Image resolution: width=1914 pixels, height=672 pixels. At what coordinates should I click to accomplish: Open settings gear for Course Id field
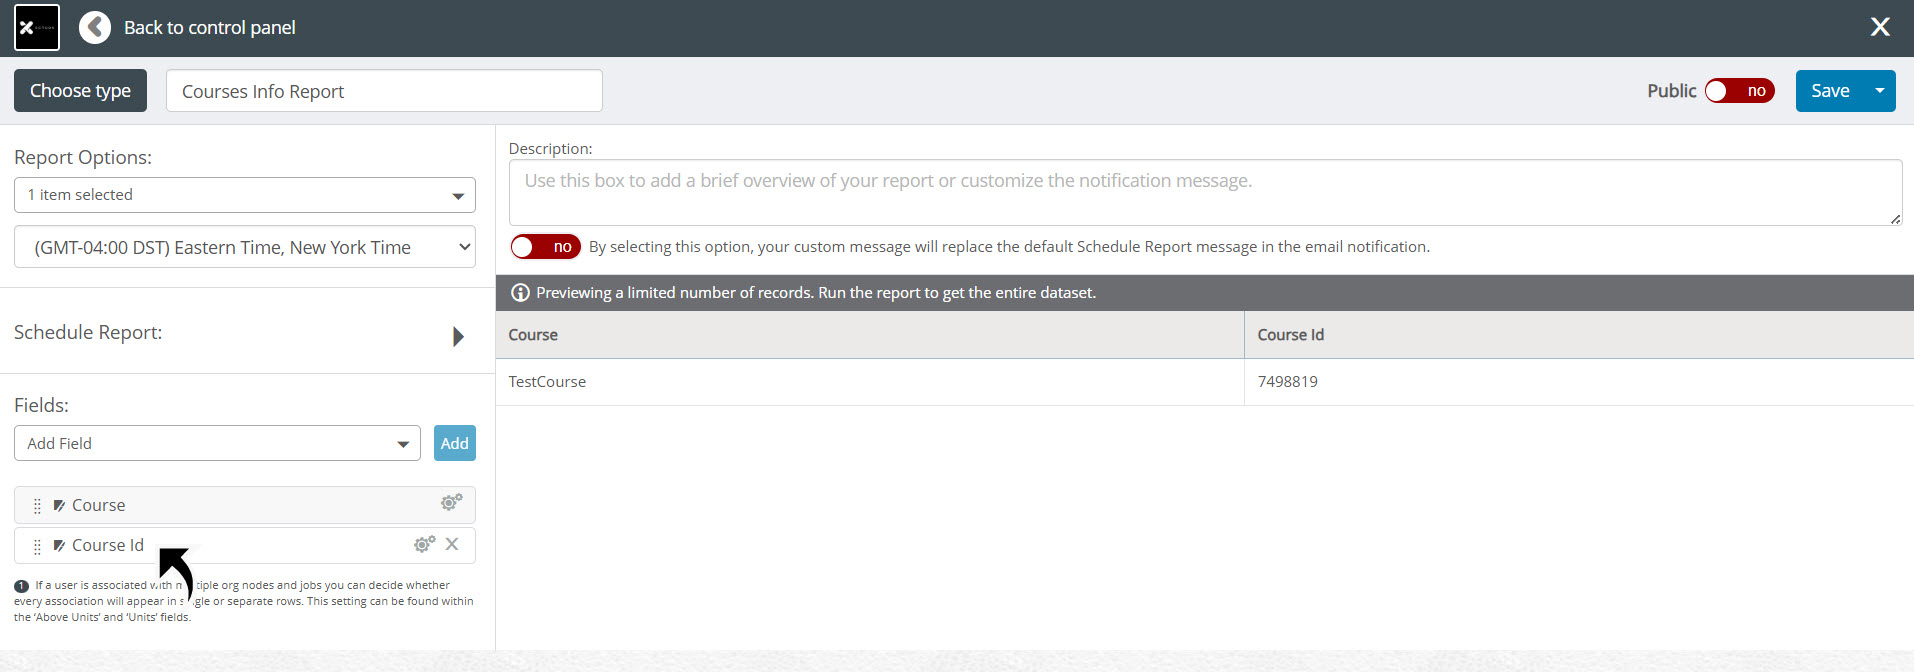click(424, 544)
